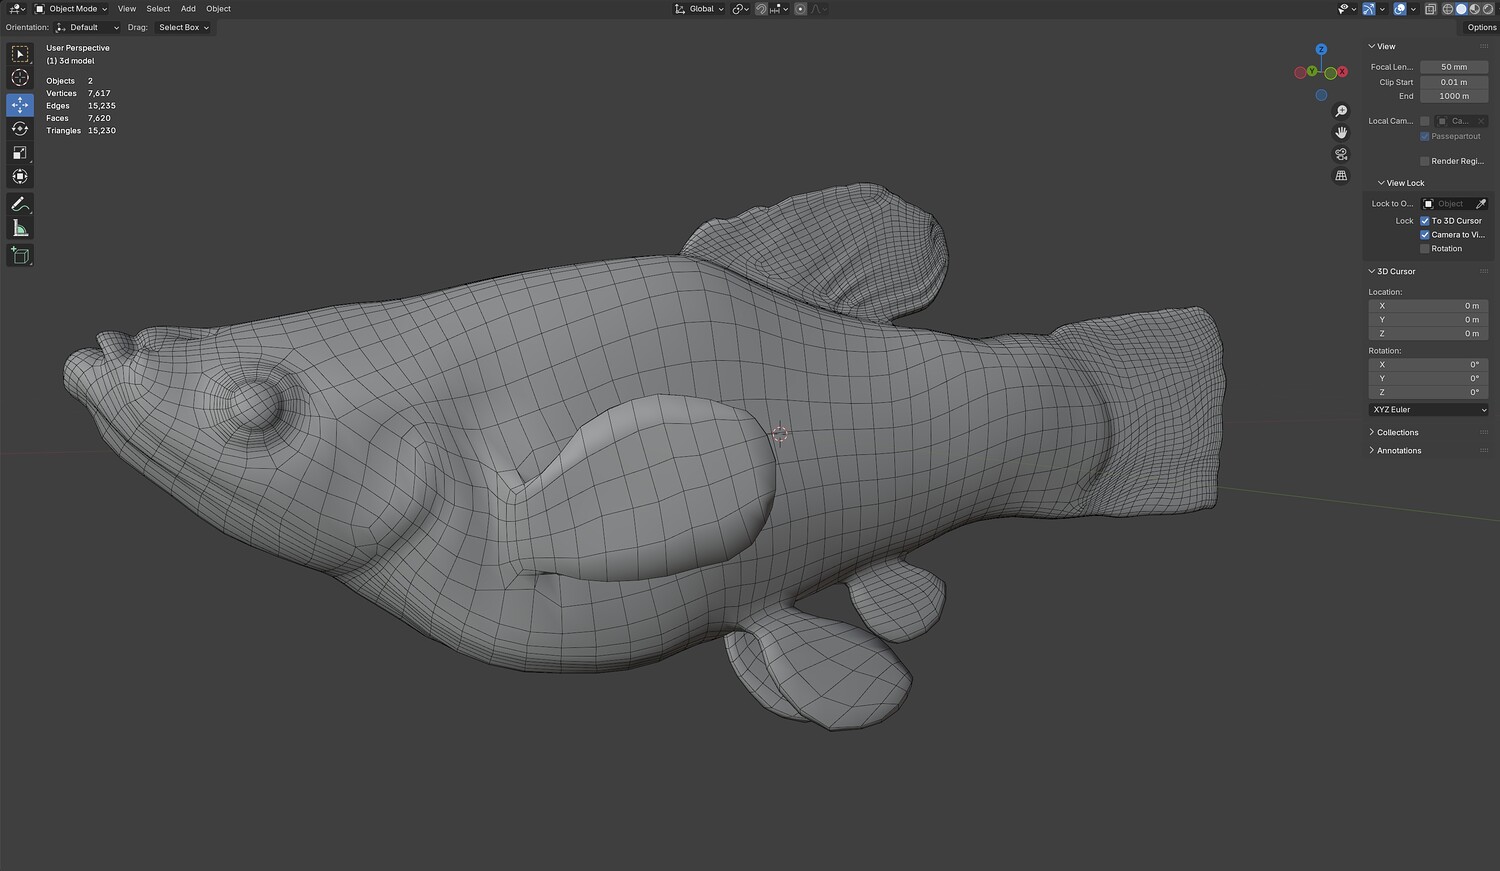
Task: Switch perspective/orthographic with grid icon
Action: click(1341, 176)
